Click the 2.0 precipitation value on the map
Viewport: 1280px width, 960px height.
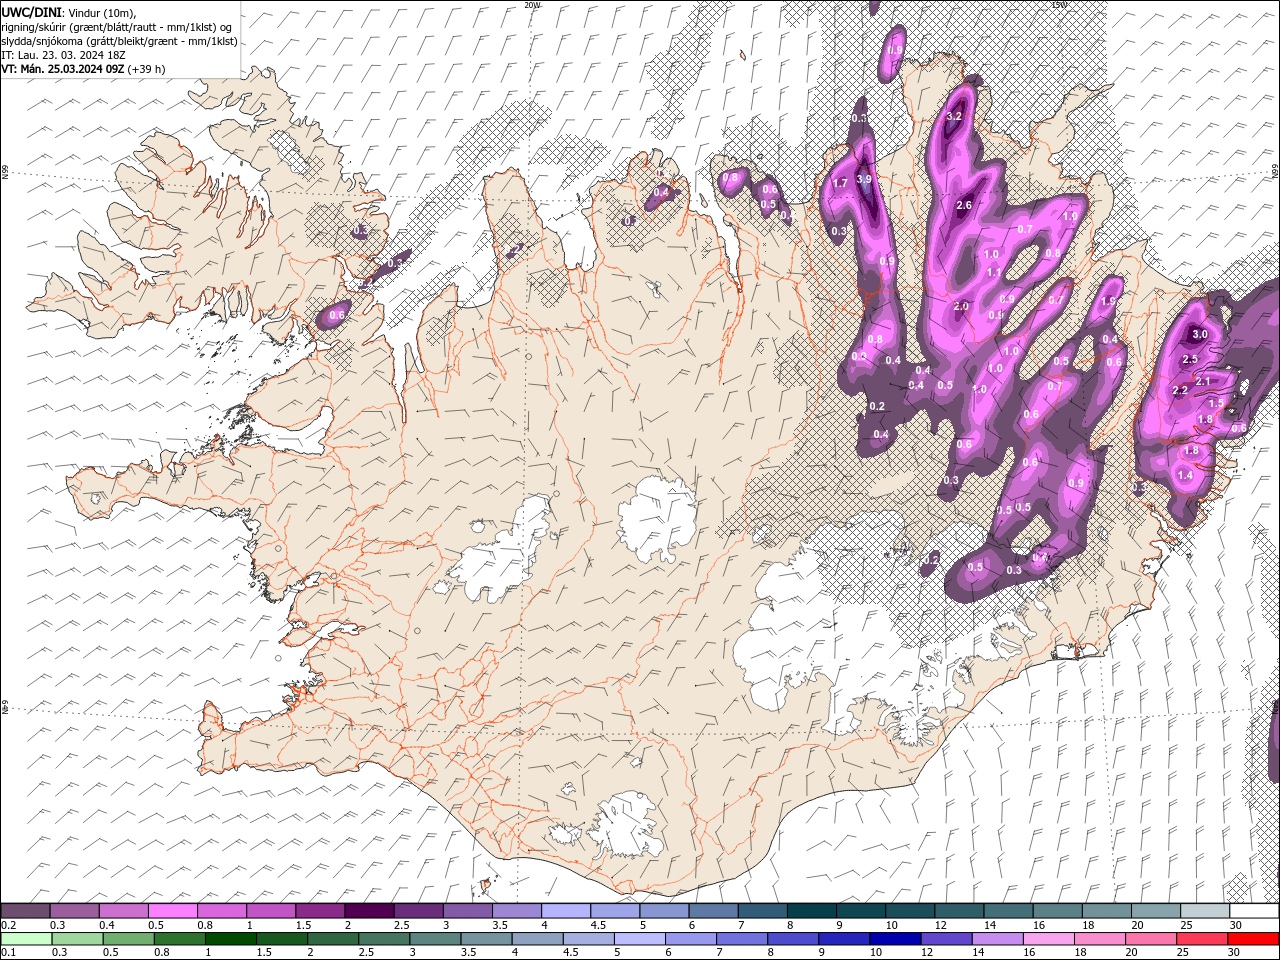tap(961, 306)
